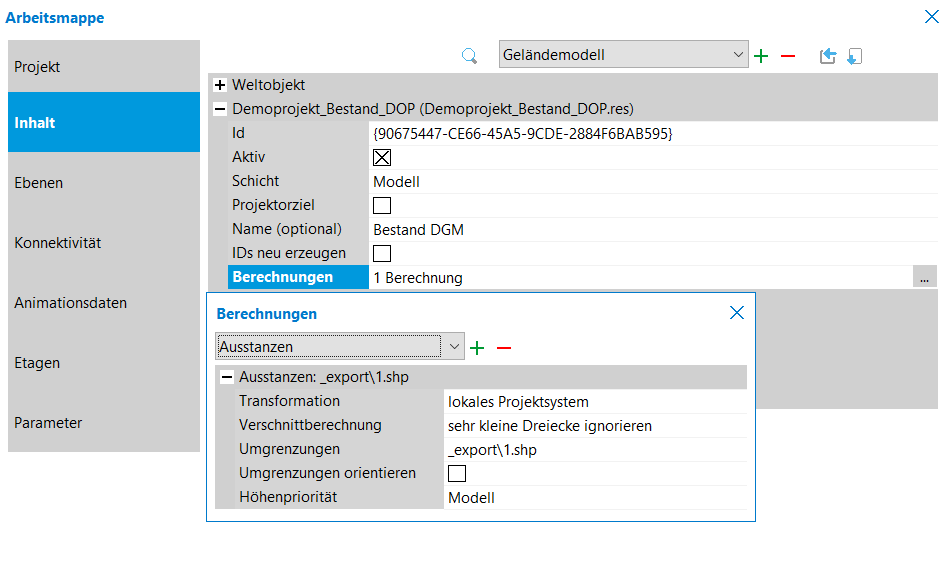The image size is (945, 565).
Task: Enable the Projektorziel checkbox
Action: (x=382, y=205)
